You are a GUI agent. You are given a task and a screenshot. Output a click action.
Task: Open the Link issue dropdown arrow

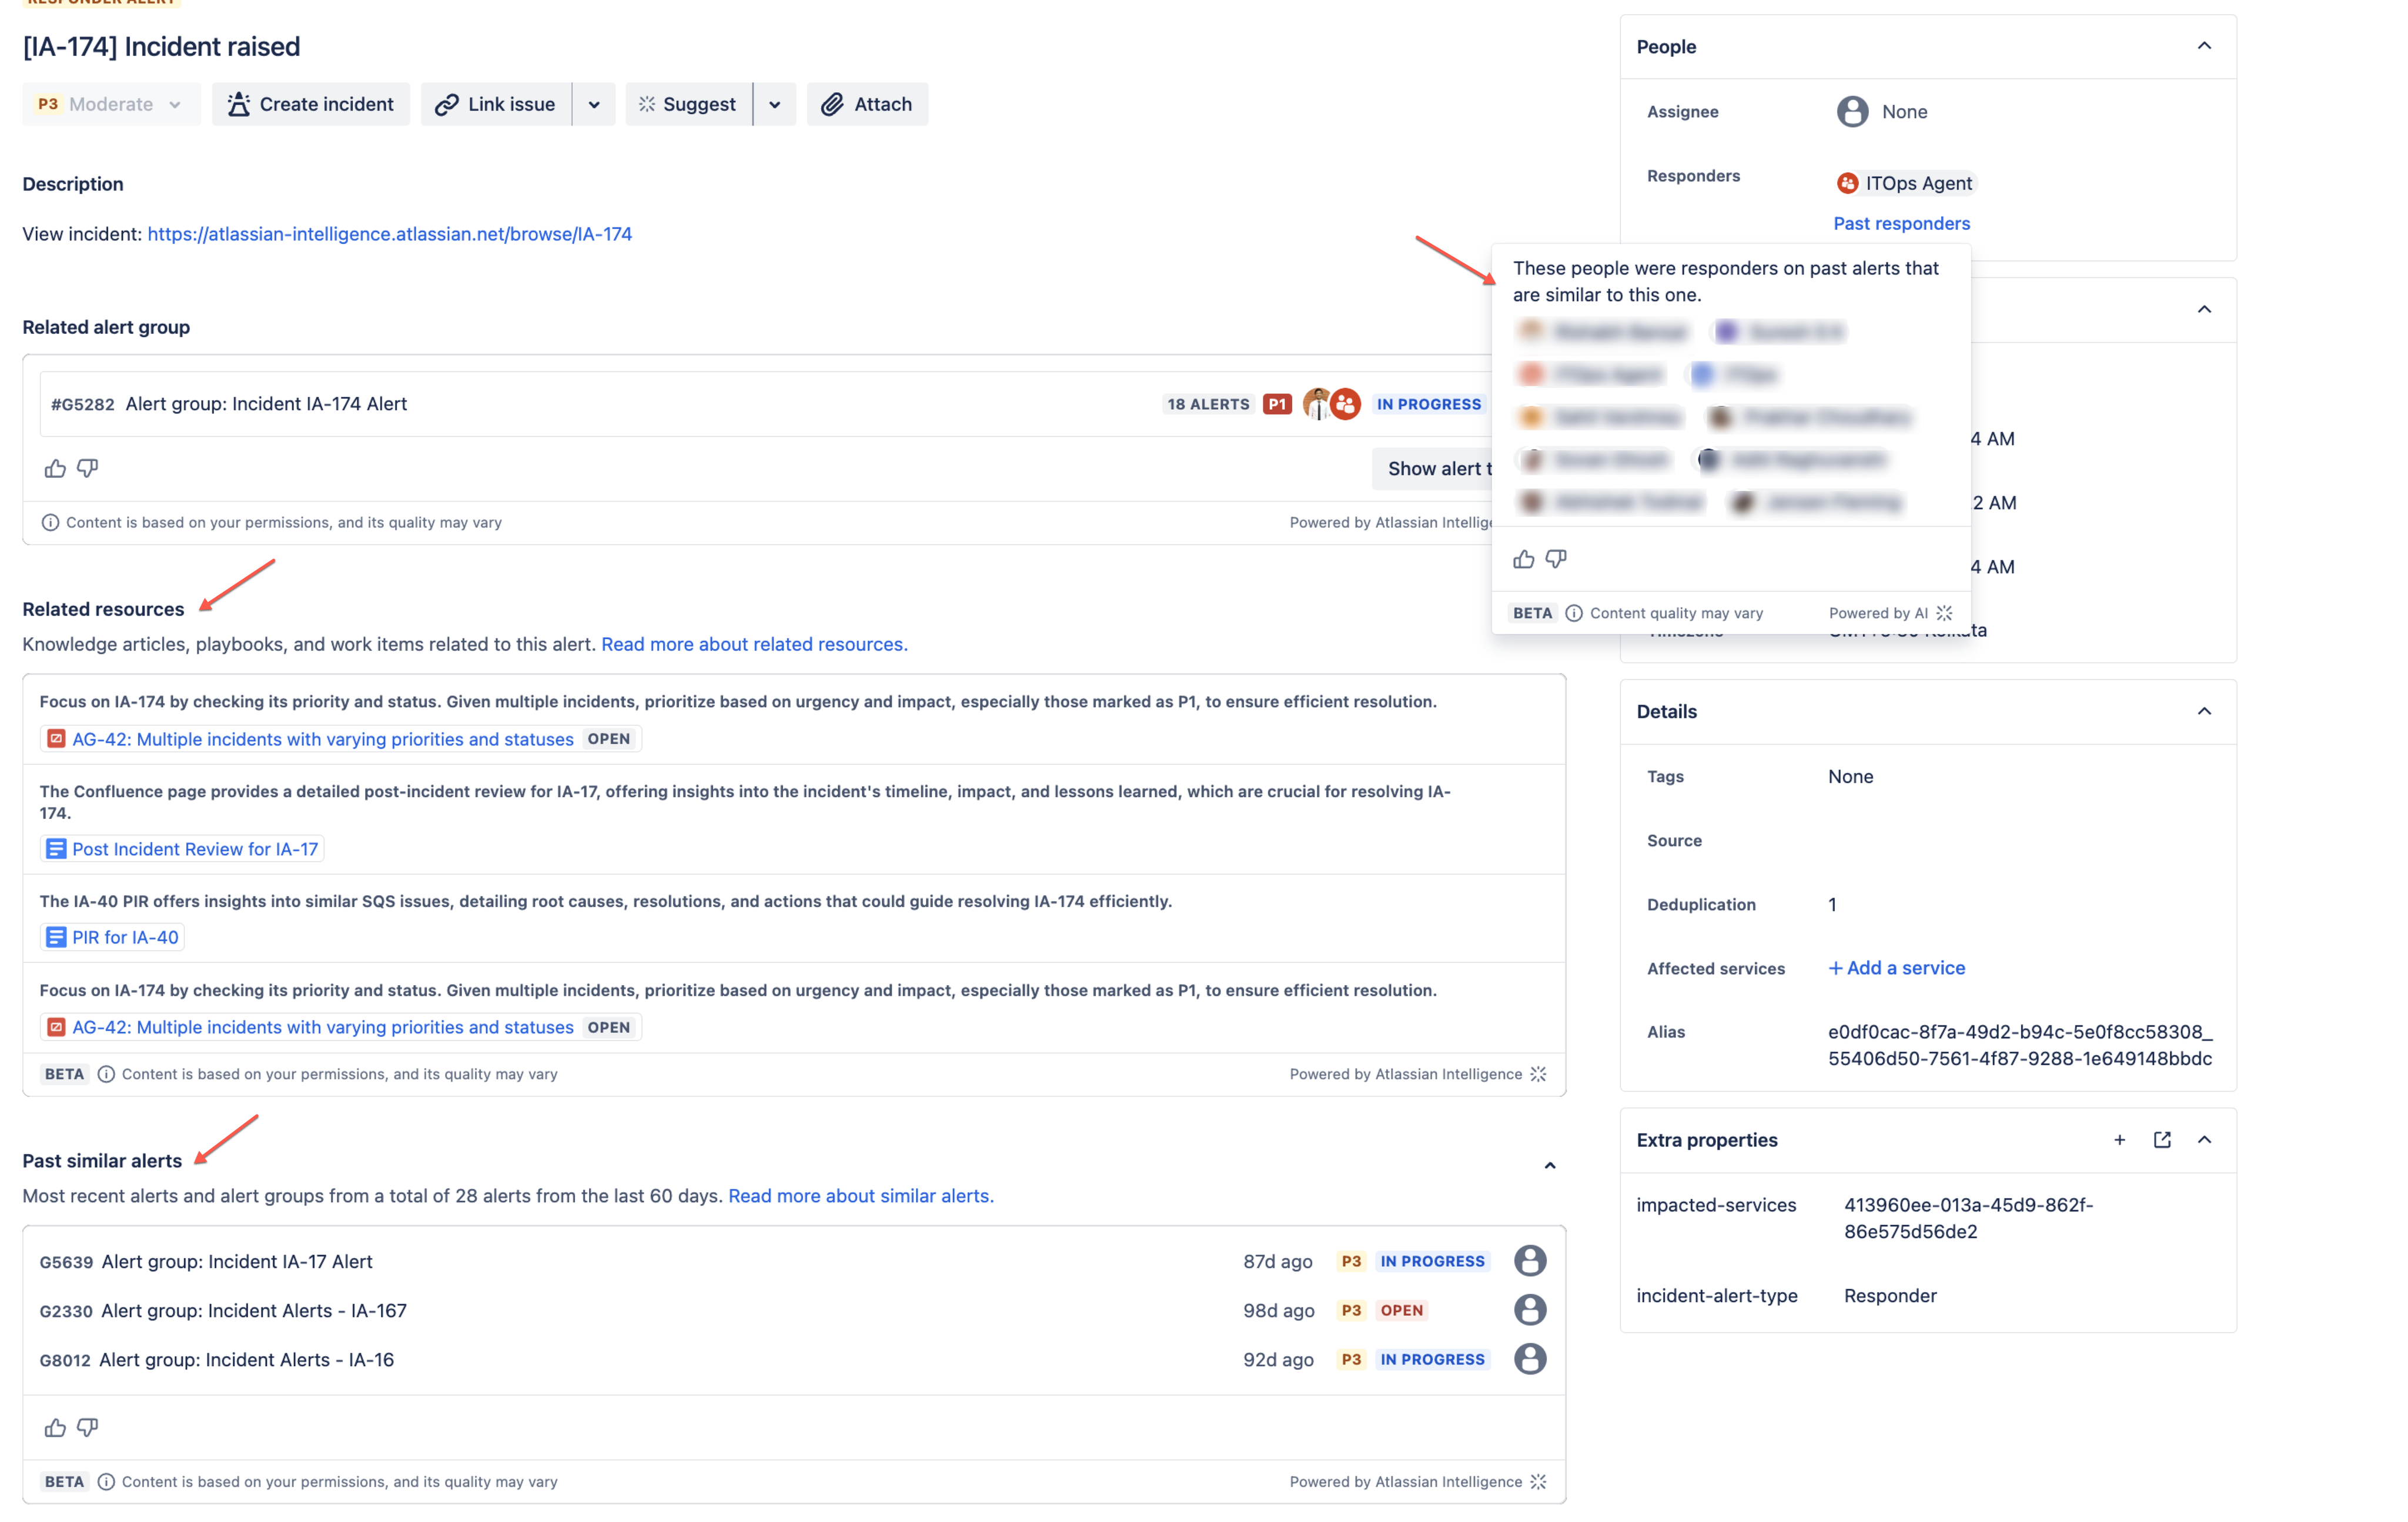[594, 104]
